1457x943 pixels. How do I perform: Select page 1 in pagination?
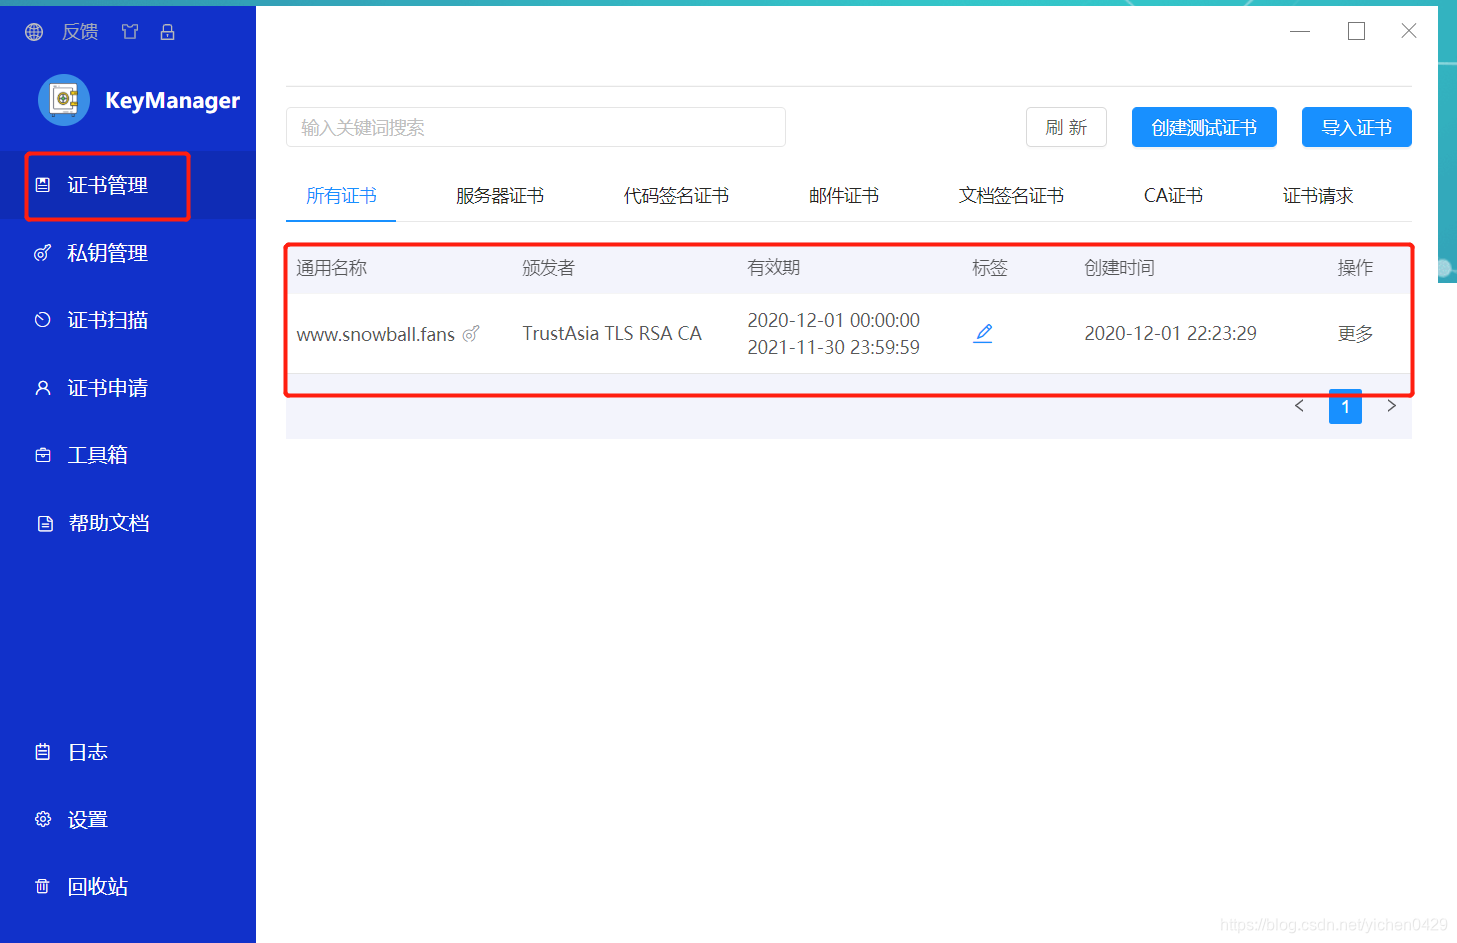(x=1345, y=406)
